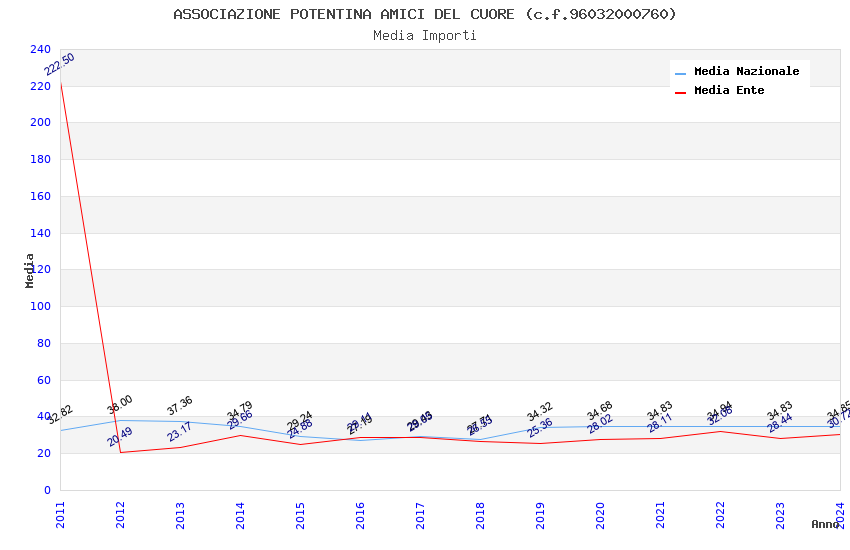850x550 pixels.
Task: Click x-axis year label 2014
Action: (x=240, y=515)
